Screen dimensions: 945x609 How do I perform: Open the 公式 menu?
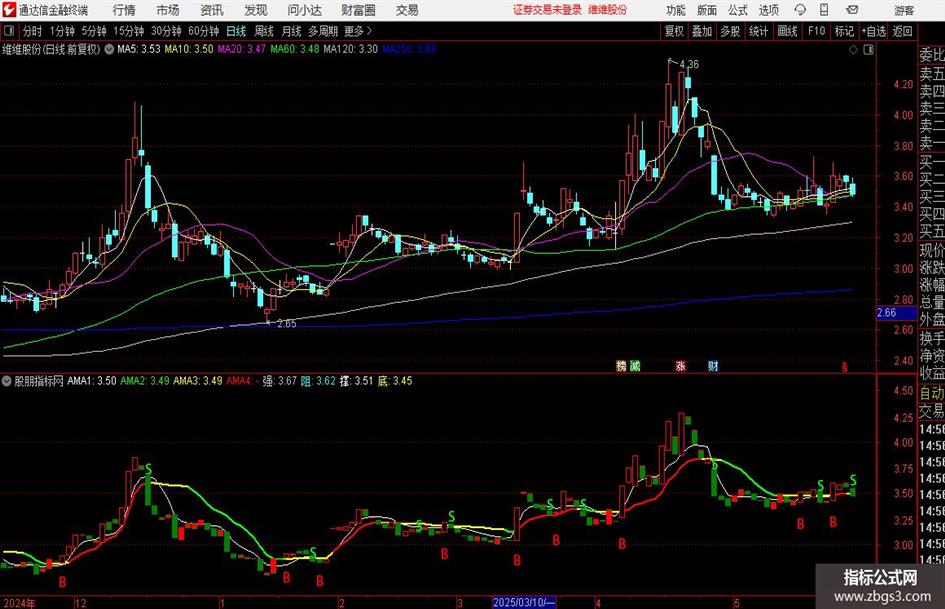[737, 10]
